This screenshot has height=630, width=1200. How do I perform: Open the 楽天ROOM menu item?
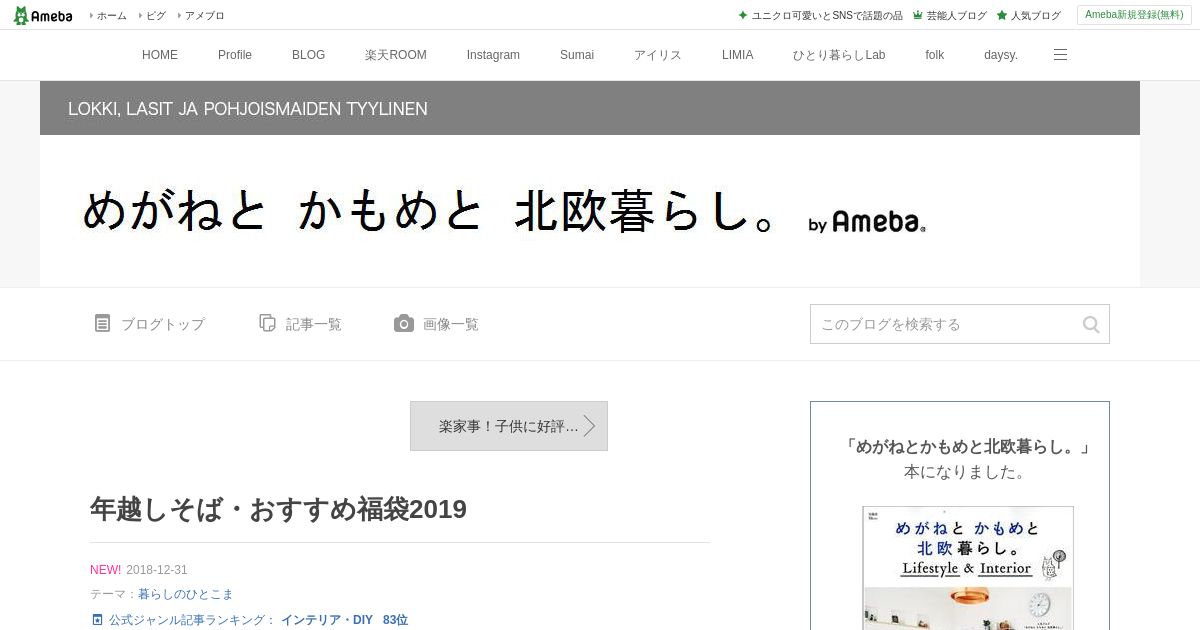396,55
